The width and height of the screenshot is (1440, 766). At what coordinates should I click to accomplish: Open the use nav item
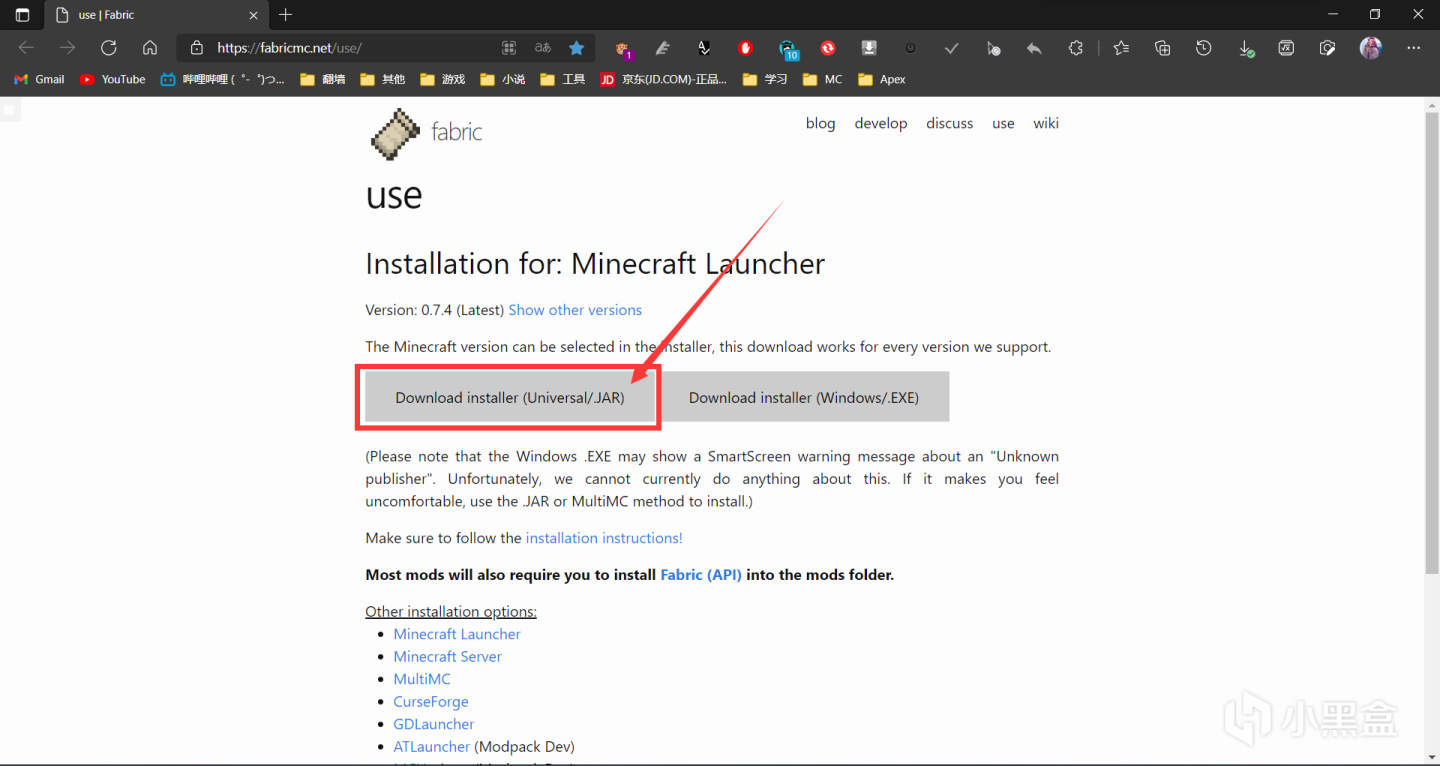[1003, 123]
